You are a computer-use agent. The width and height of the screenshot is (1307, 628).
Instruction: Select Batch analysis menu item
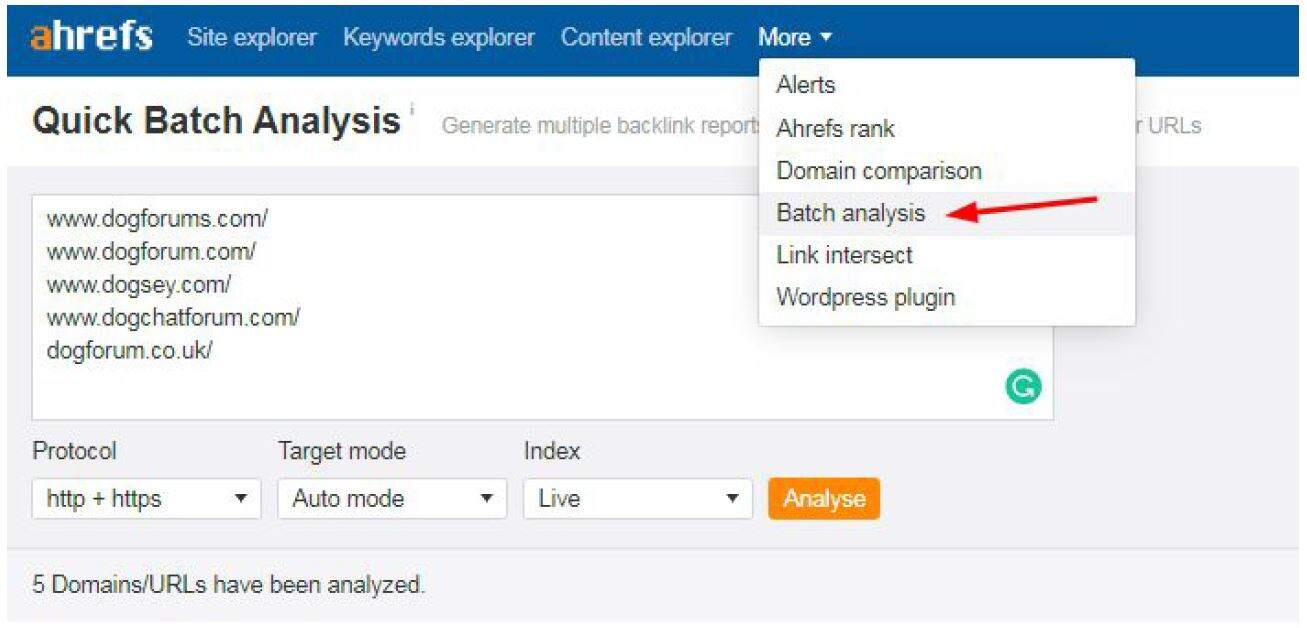click(x=850, y=213)
